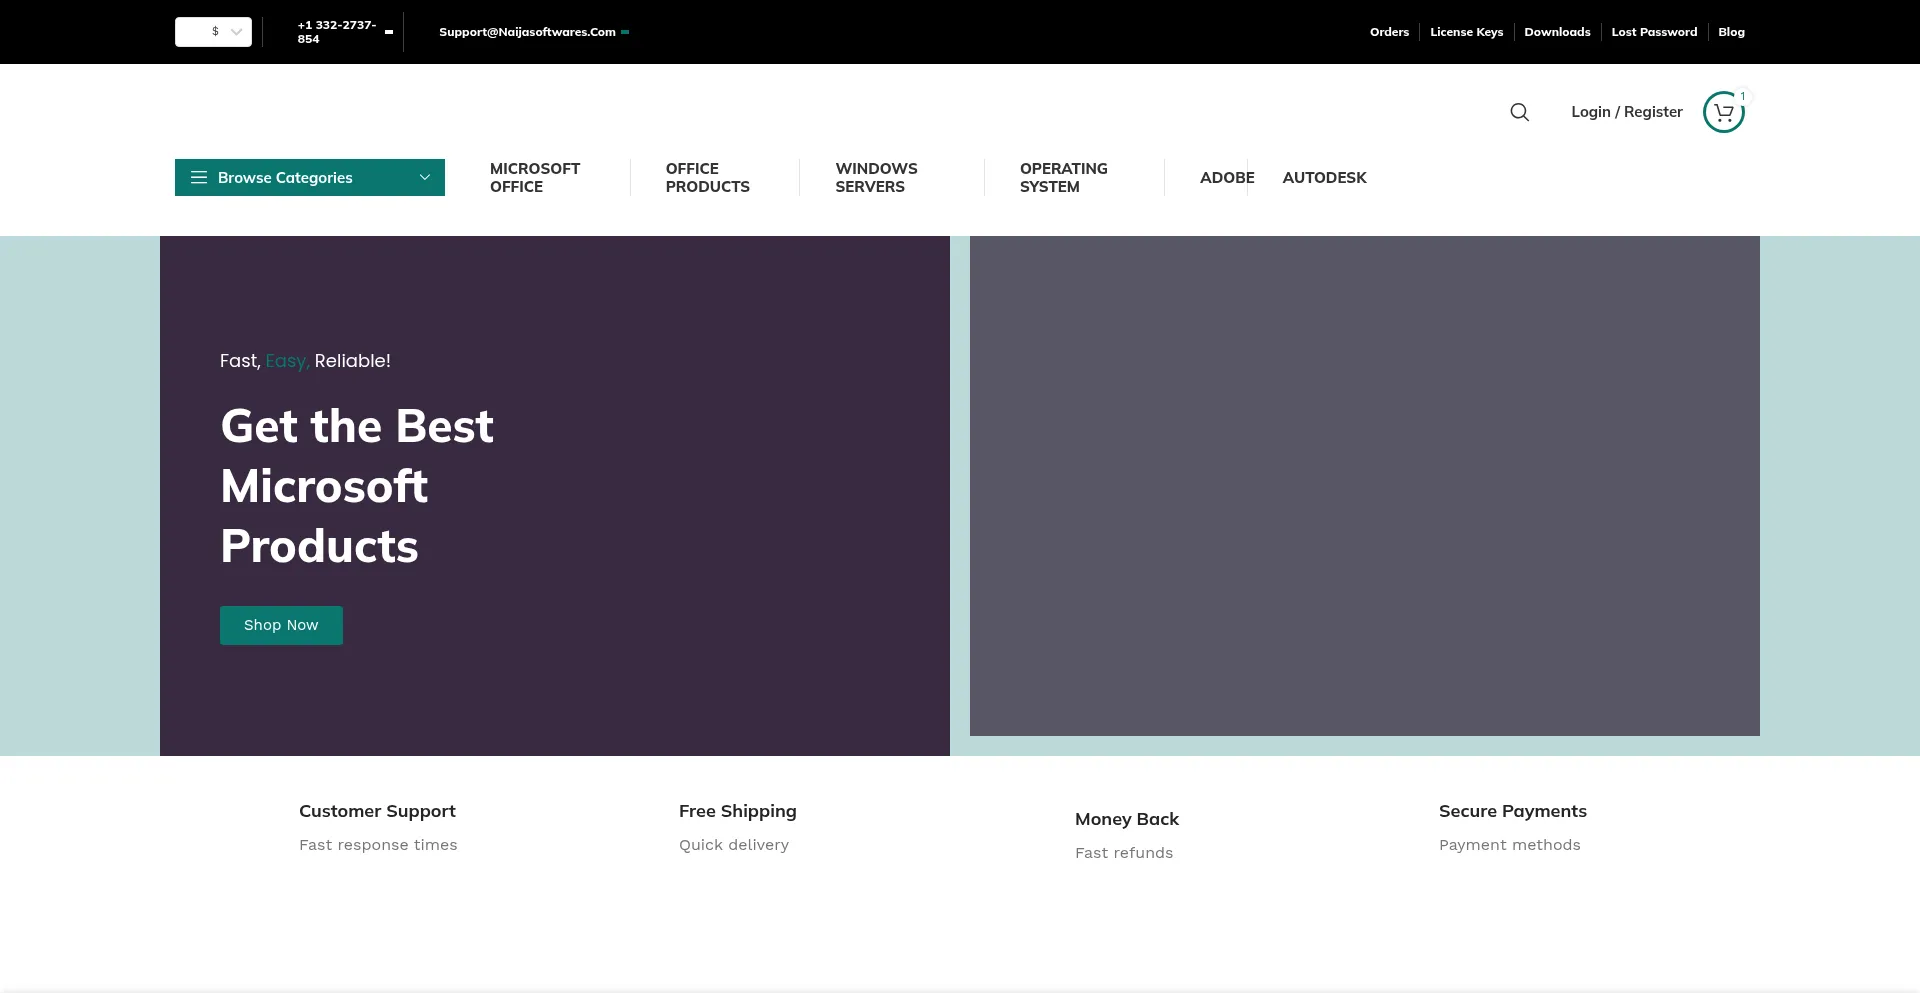Viewport: 1920px width, 993px height.
Task: Click the Get the Best Microsoft Products heading
Action: click(x=357, y=486)
